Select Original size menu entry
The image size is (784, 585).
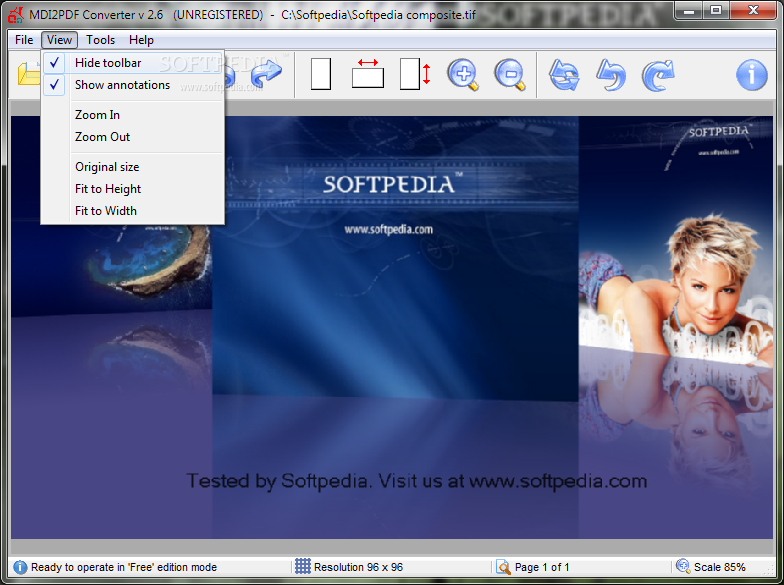coord(132,167)
